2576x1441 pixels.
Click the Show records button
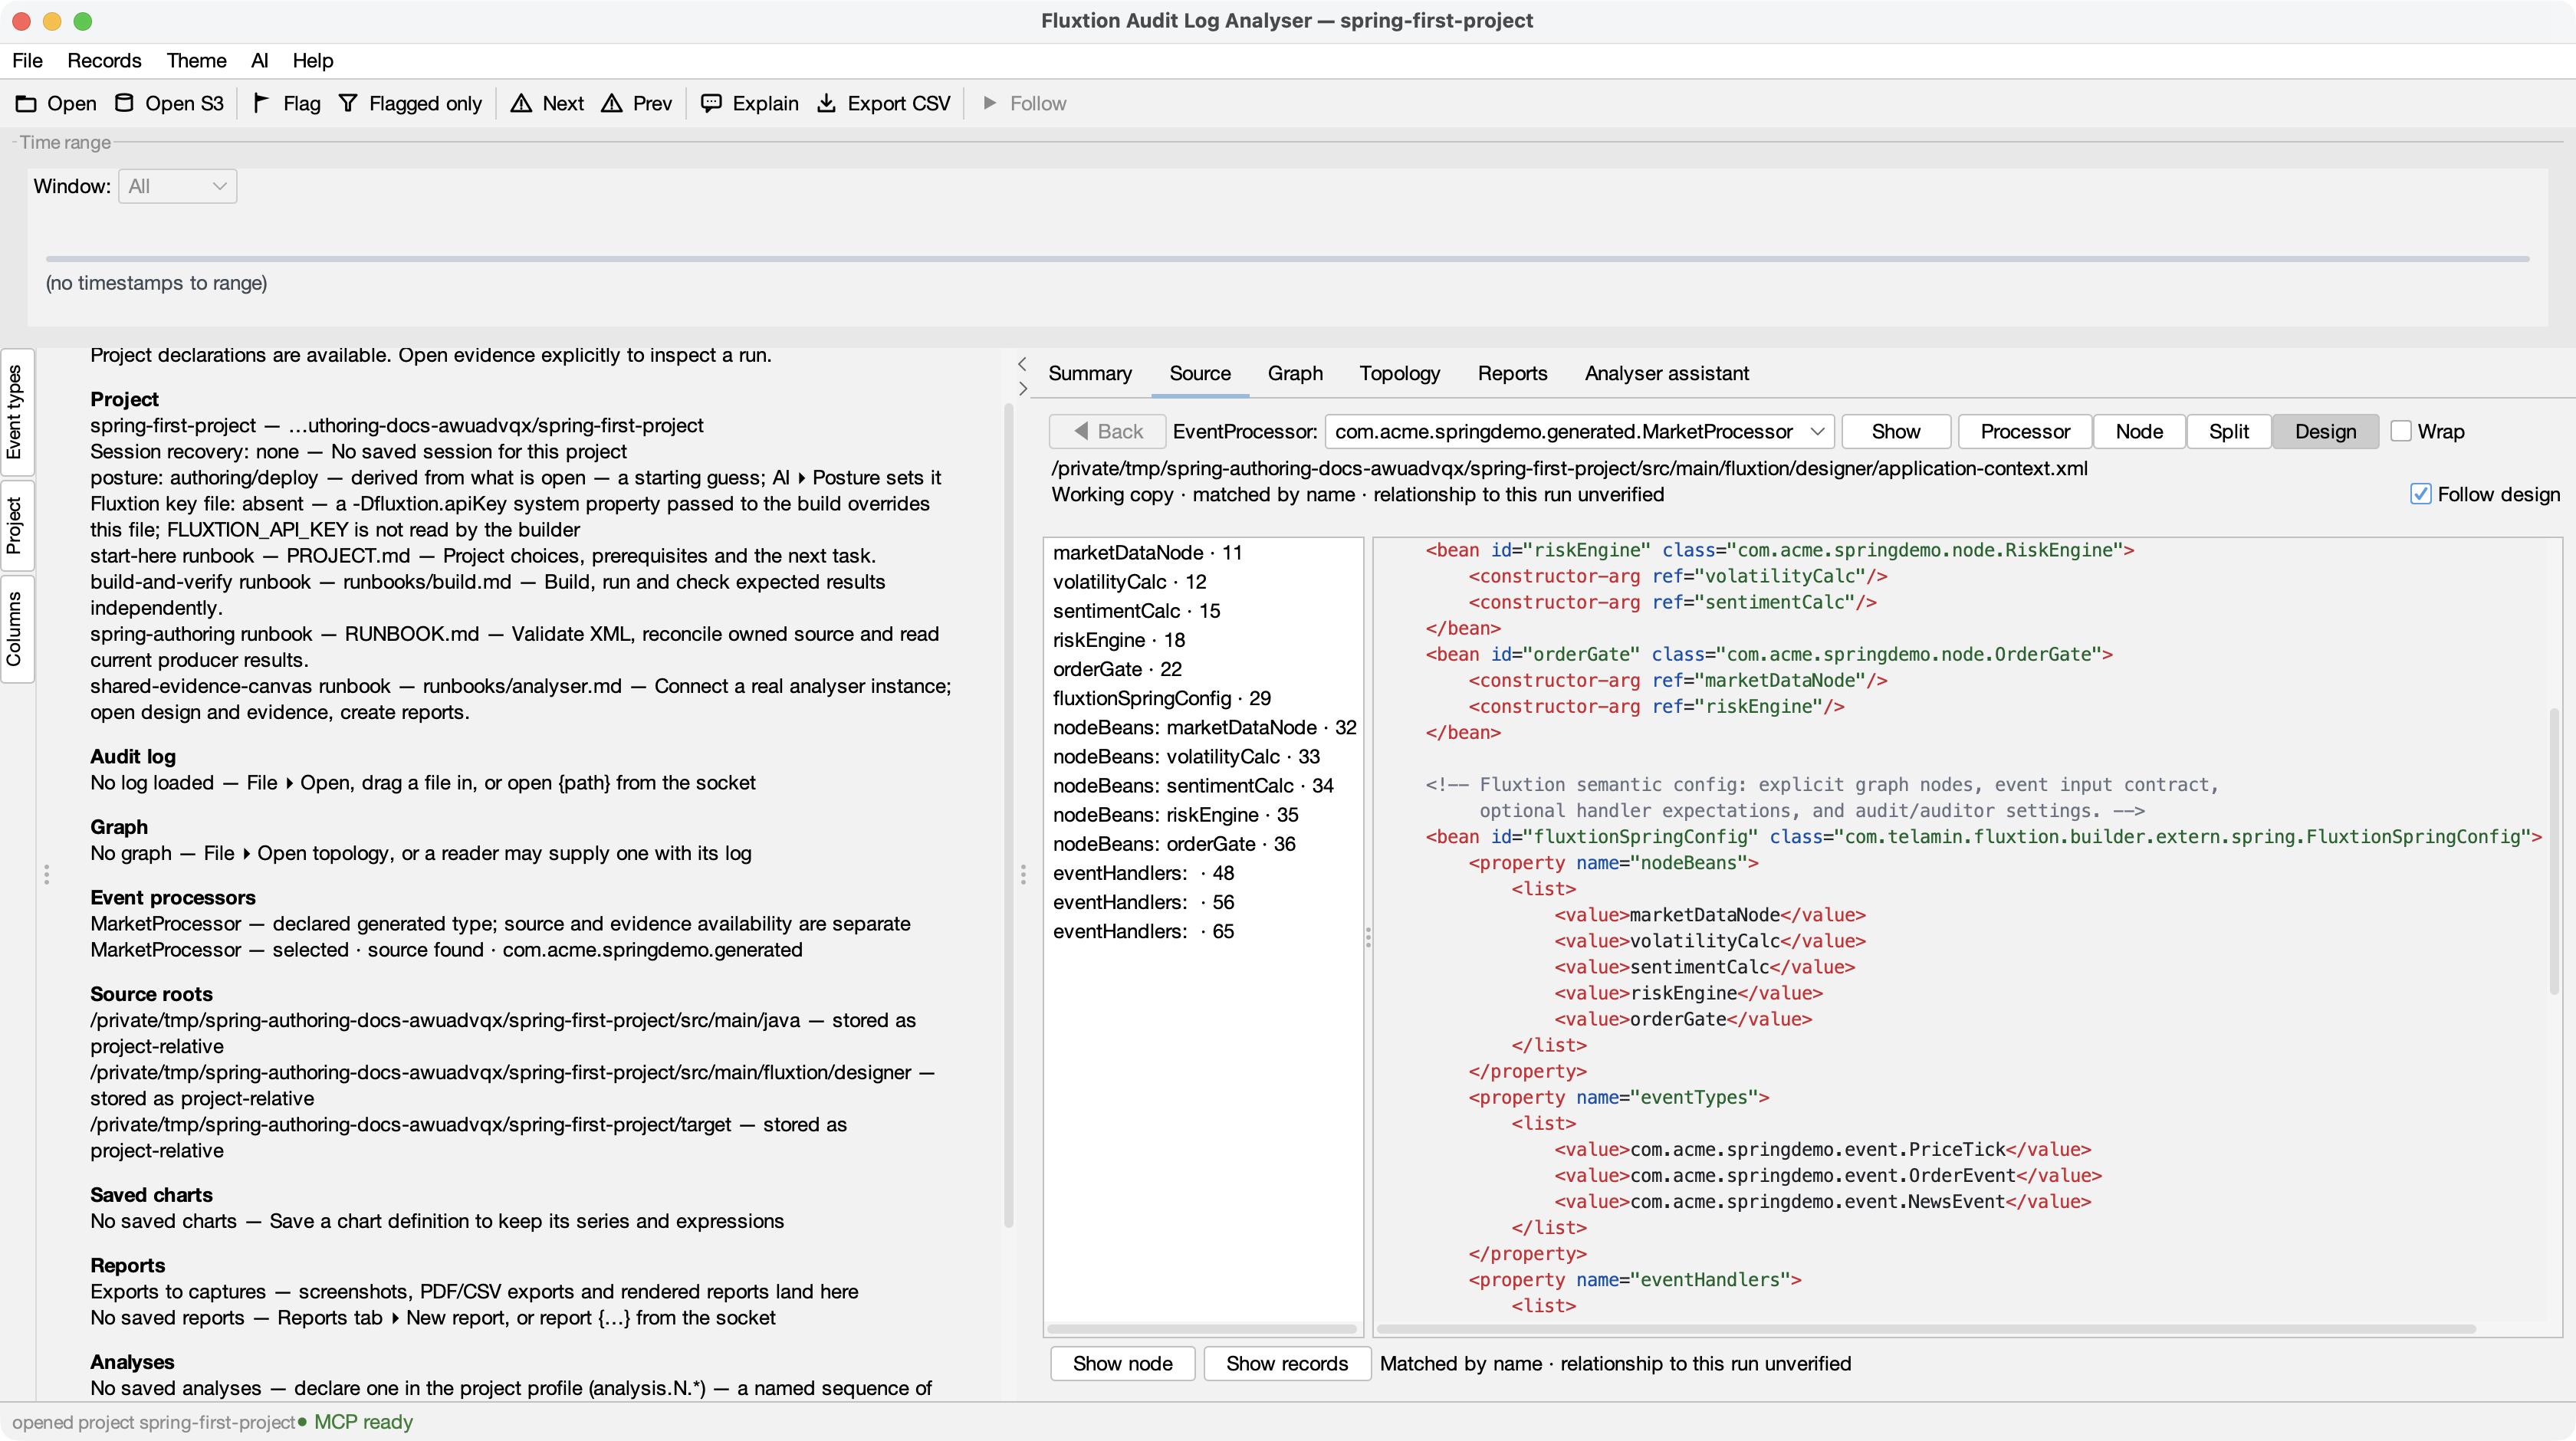[1286, 1363]
